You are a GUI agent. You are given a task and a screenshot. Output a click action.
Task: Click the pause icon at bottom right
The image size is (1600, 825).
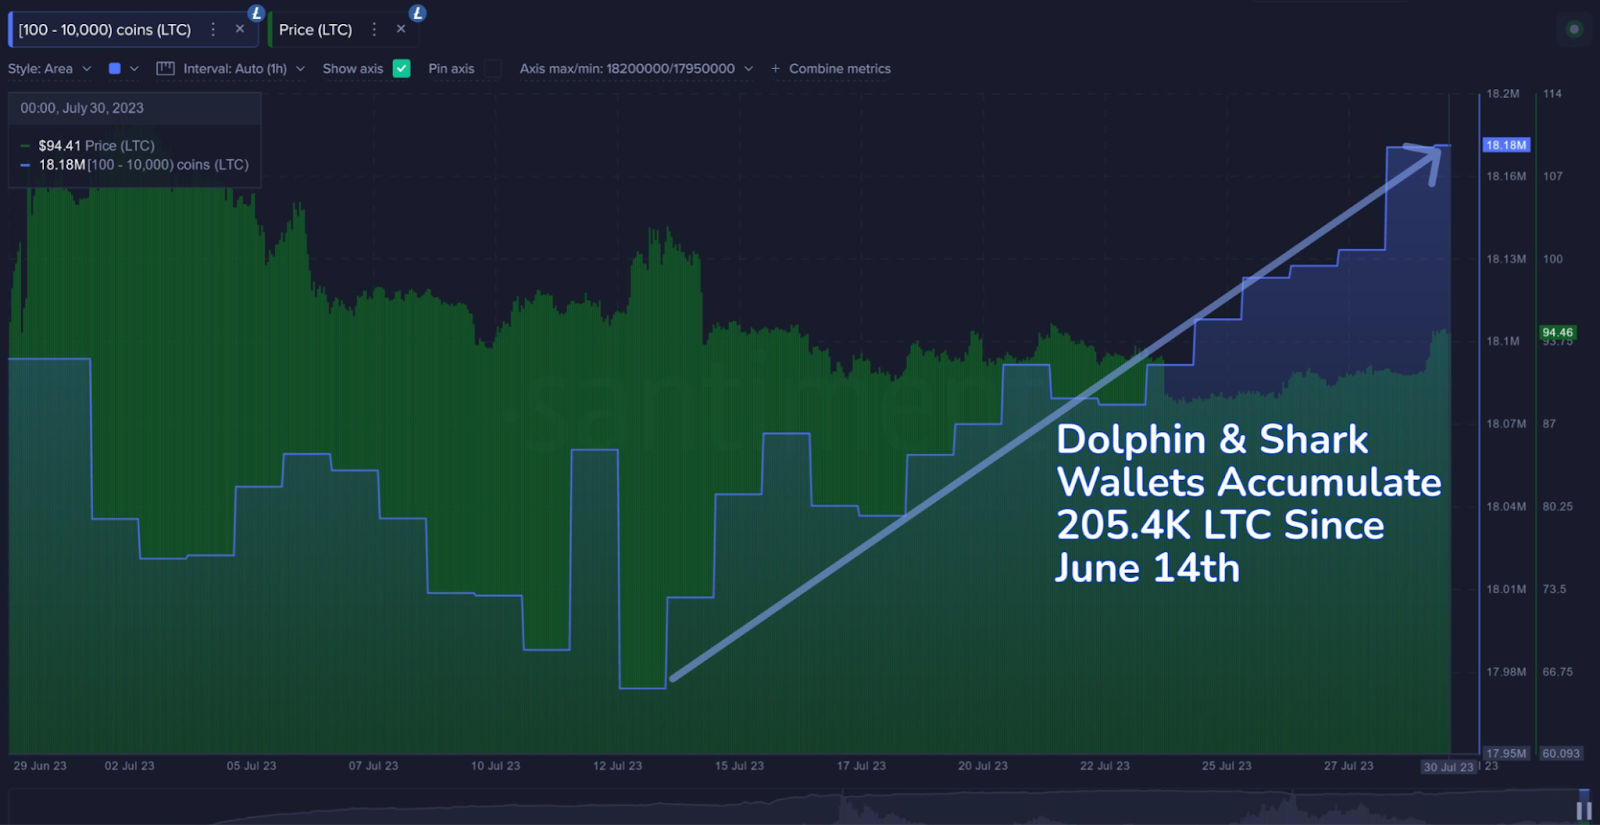(1584, 810)
